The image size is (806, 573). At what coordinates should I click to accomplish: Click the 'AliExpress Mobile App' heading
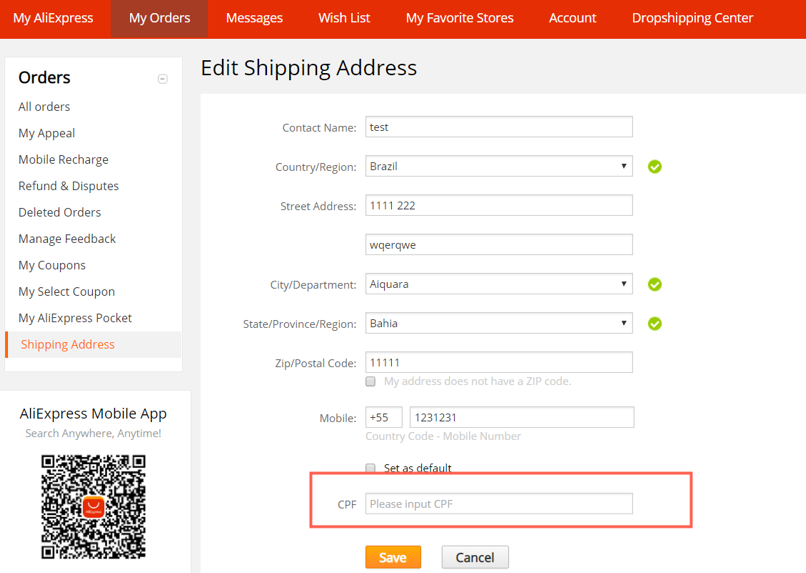click(x=93, y=414)
